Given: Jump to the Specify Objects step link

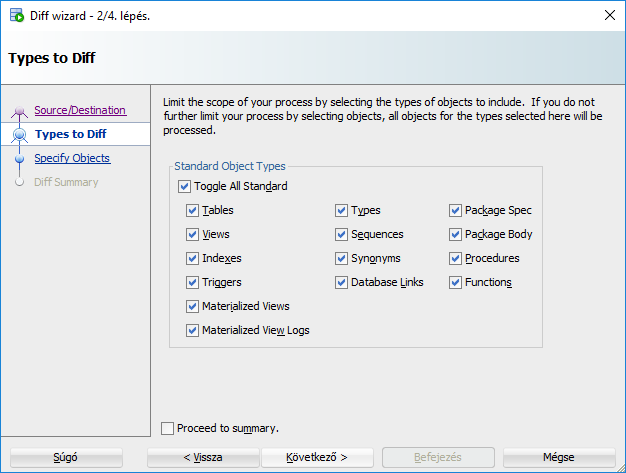Looking at the screenshot, I should [72, 158].
